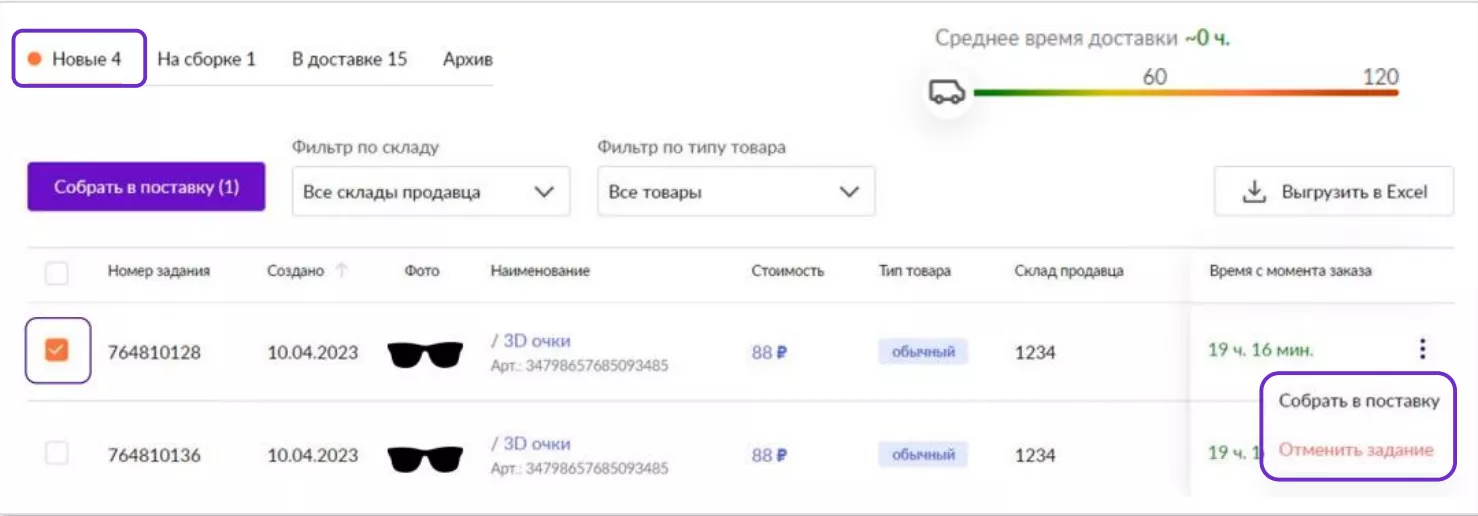The width and height of the screenshot is (1478, 516).
Task: Uncheck the checkbox for task 764810128
Action: point(57,350)
